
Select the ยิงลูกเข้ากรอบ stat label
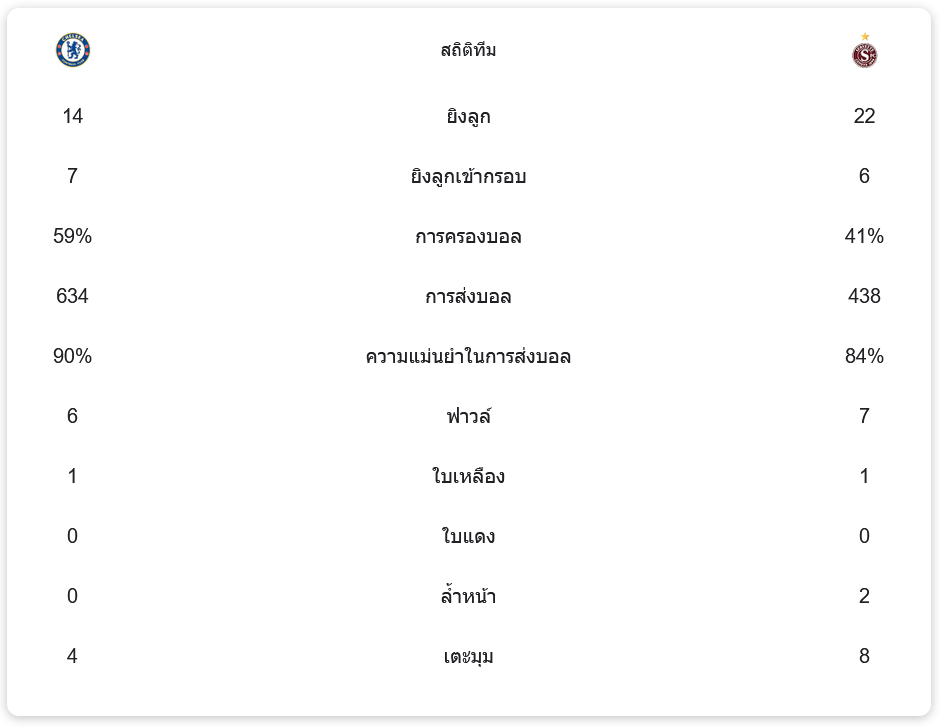(468, 177)
